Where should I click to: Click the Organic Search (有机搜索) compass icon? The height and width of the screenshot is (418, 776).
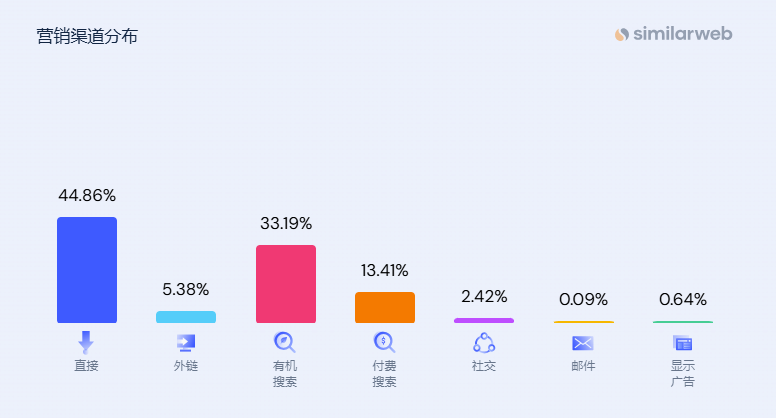point(285,342)
